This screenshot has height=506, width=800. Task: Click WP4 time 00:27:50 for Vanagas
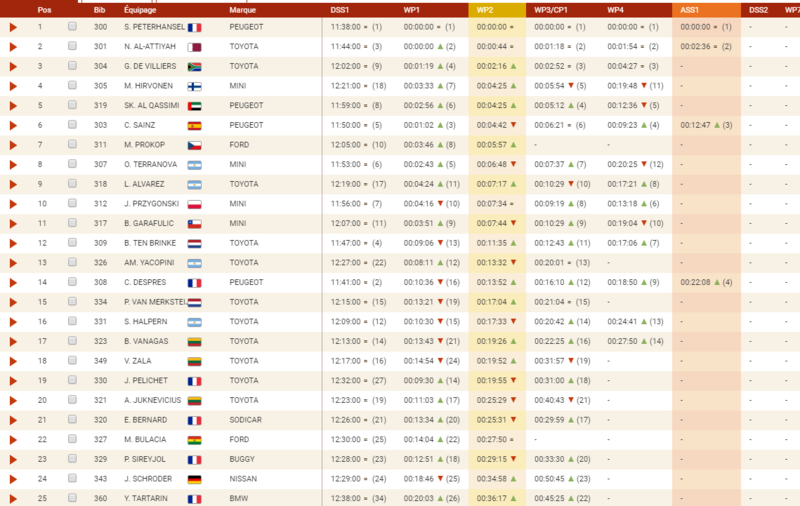(x=622, y=341)
